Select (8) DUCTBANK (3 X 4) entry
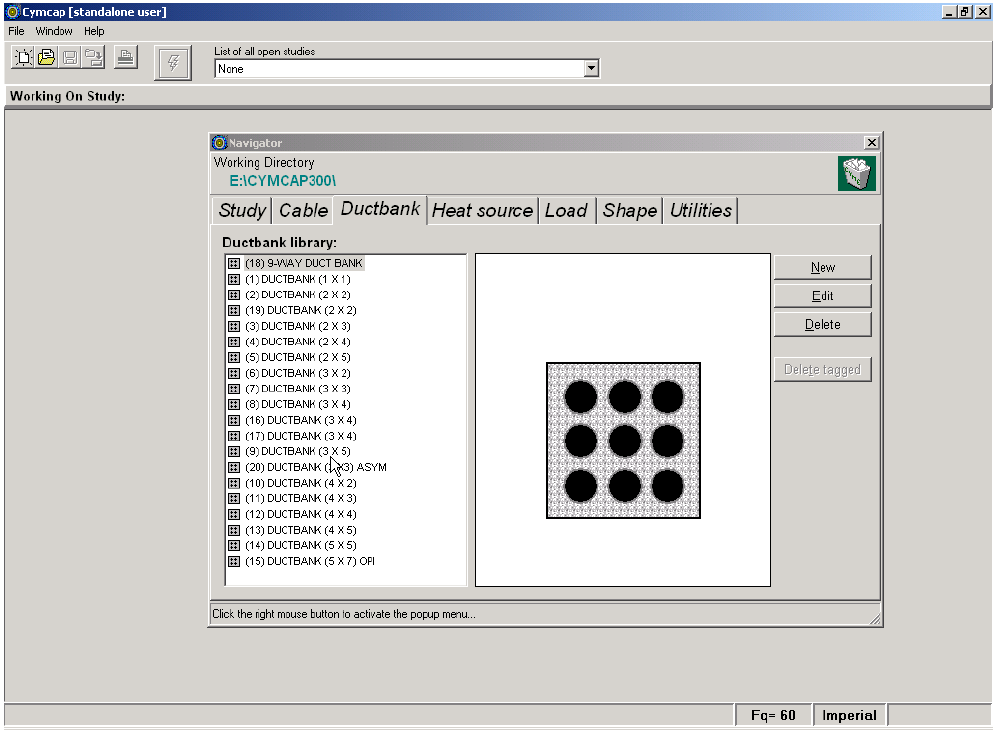 [x=298, y=404]
